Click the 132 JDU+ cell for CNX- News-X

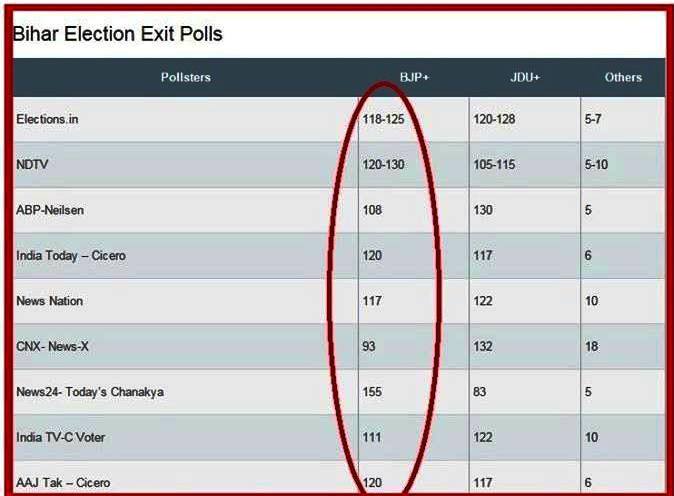coord(484,347)
